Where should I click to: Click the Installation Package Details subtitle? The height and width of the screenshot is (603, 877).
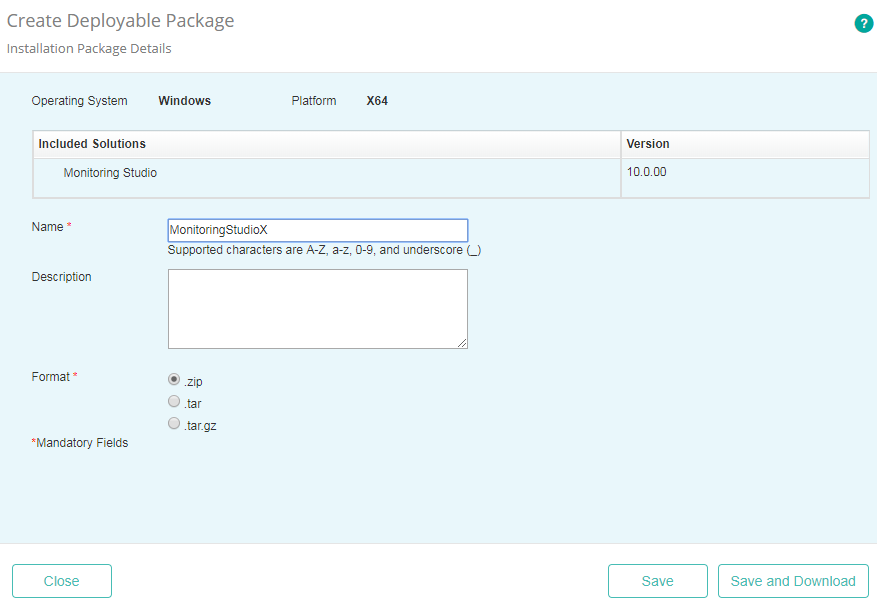88,48
